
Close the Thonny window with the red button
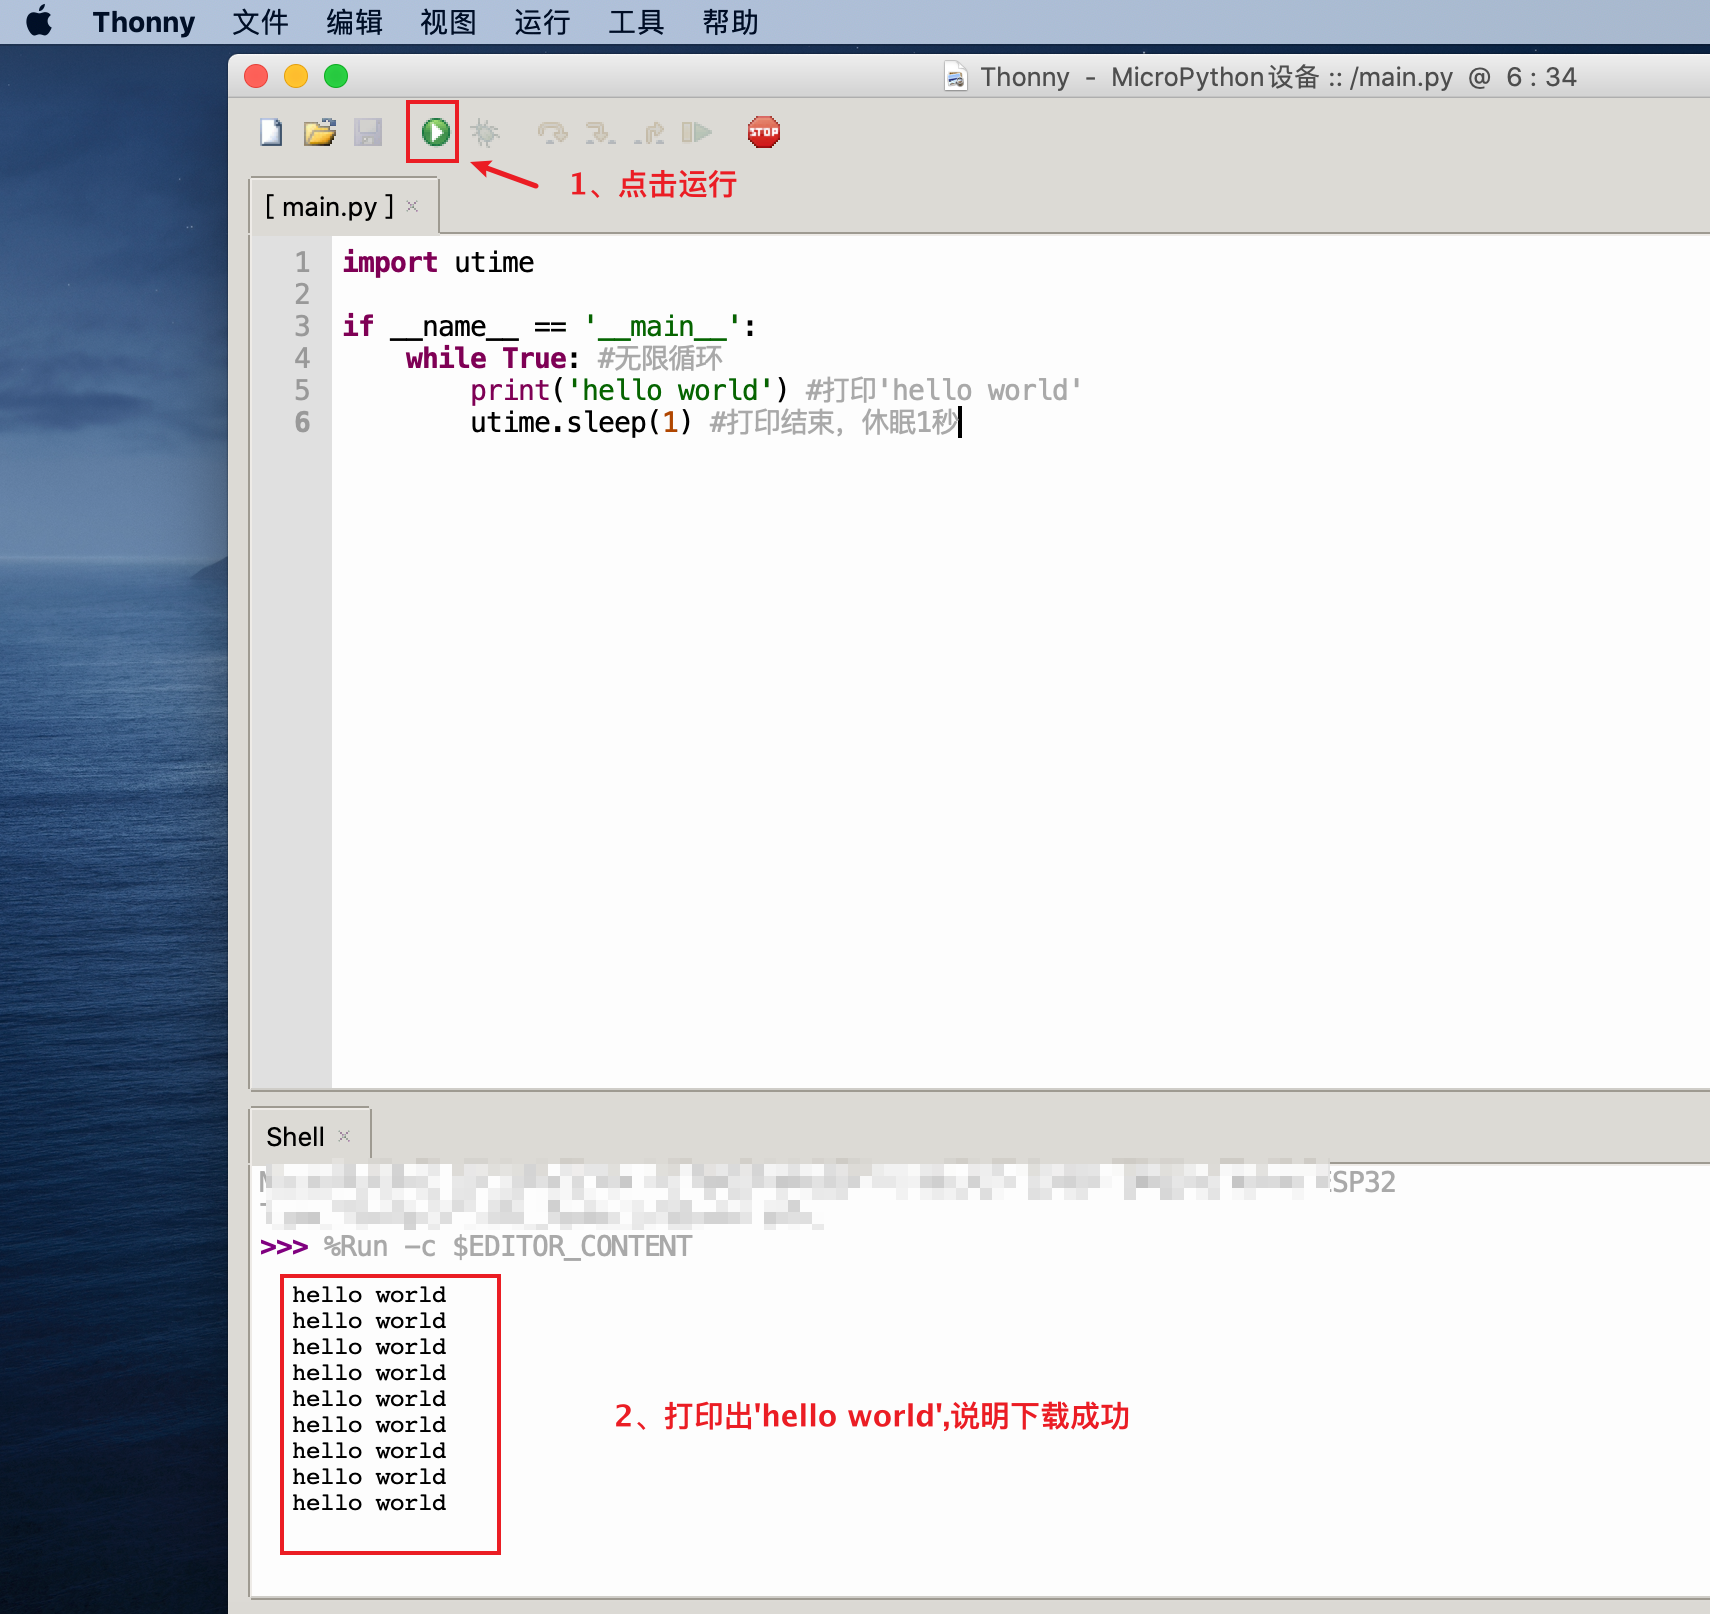coord(256,76)
